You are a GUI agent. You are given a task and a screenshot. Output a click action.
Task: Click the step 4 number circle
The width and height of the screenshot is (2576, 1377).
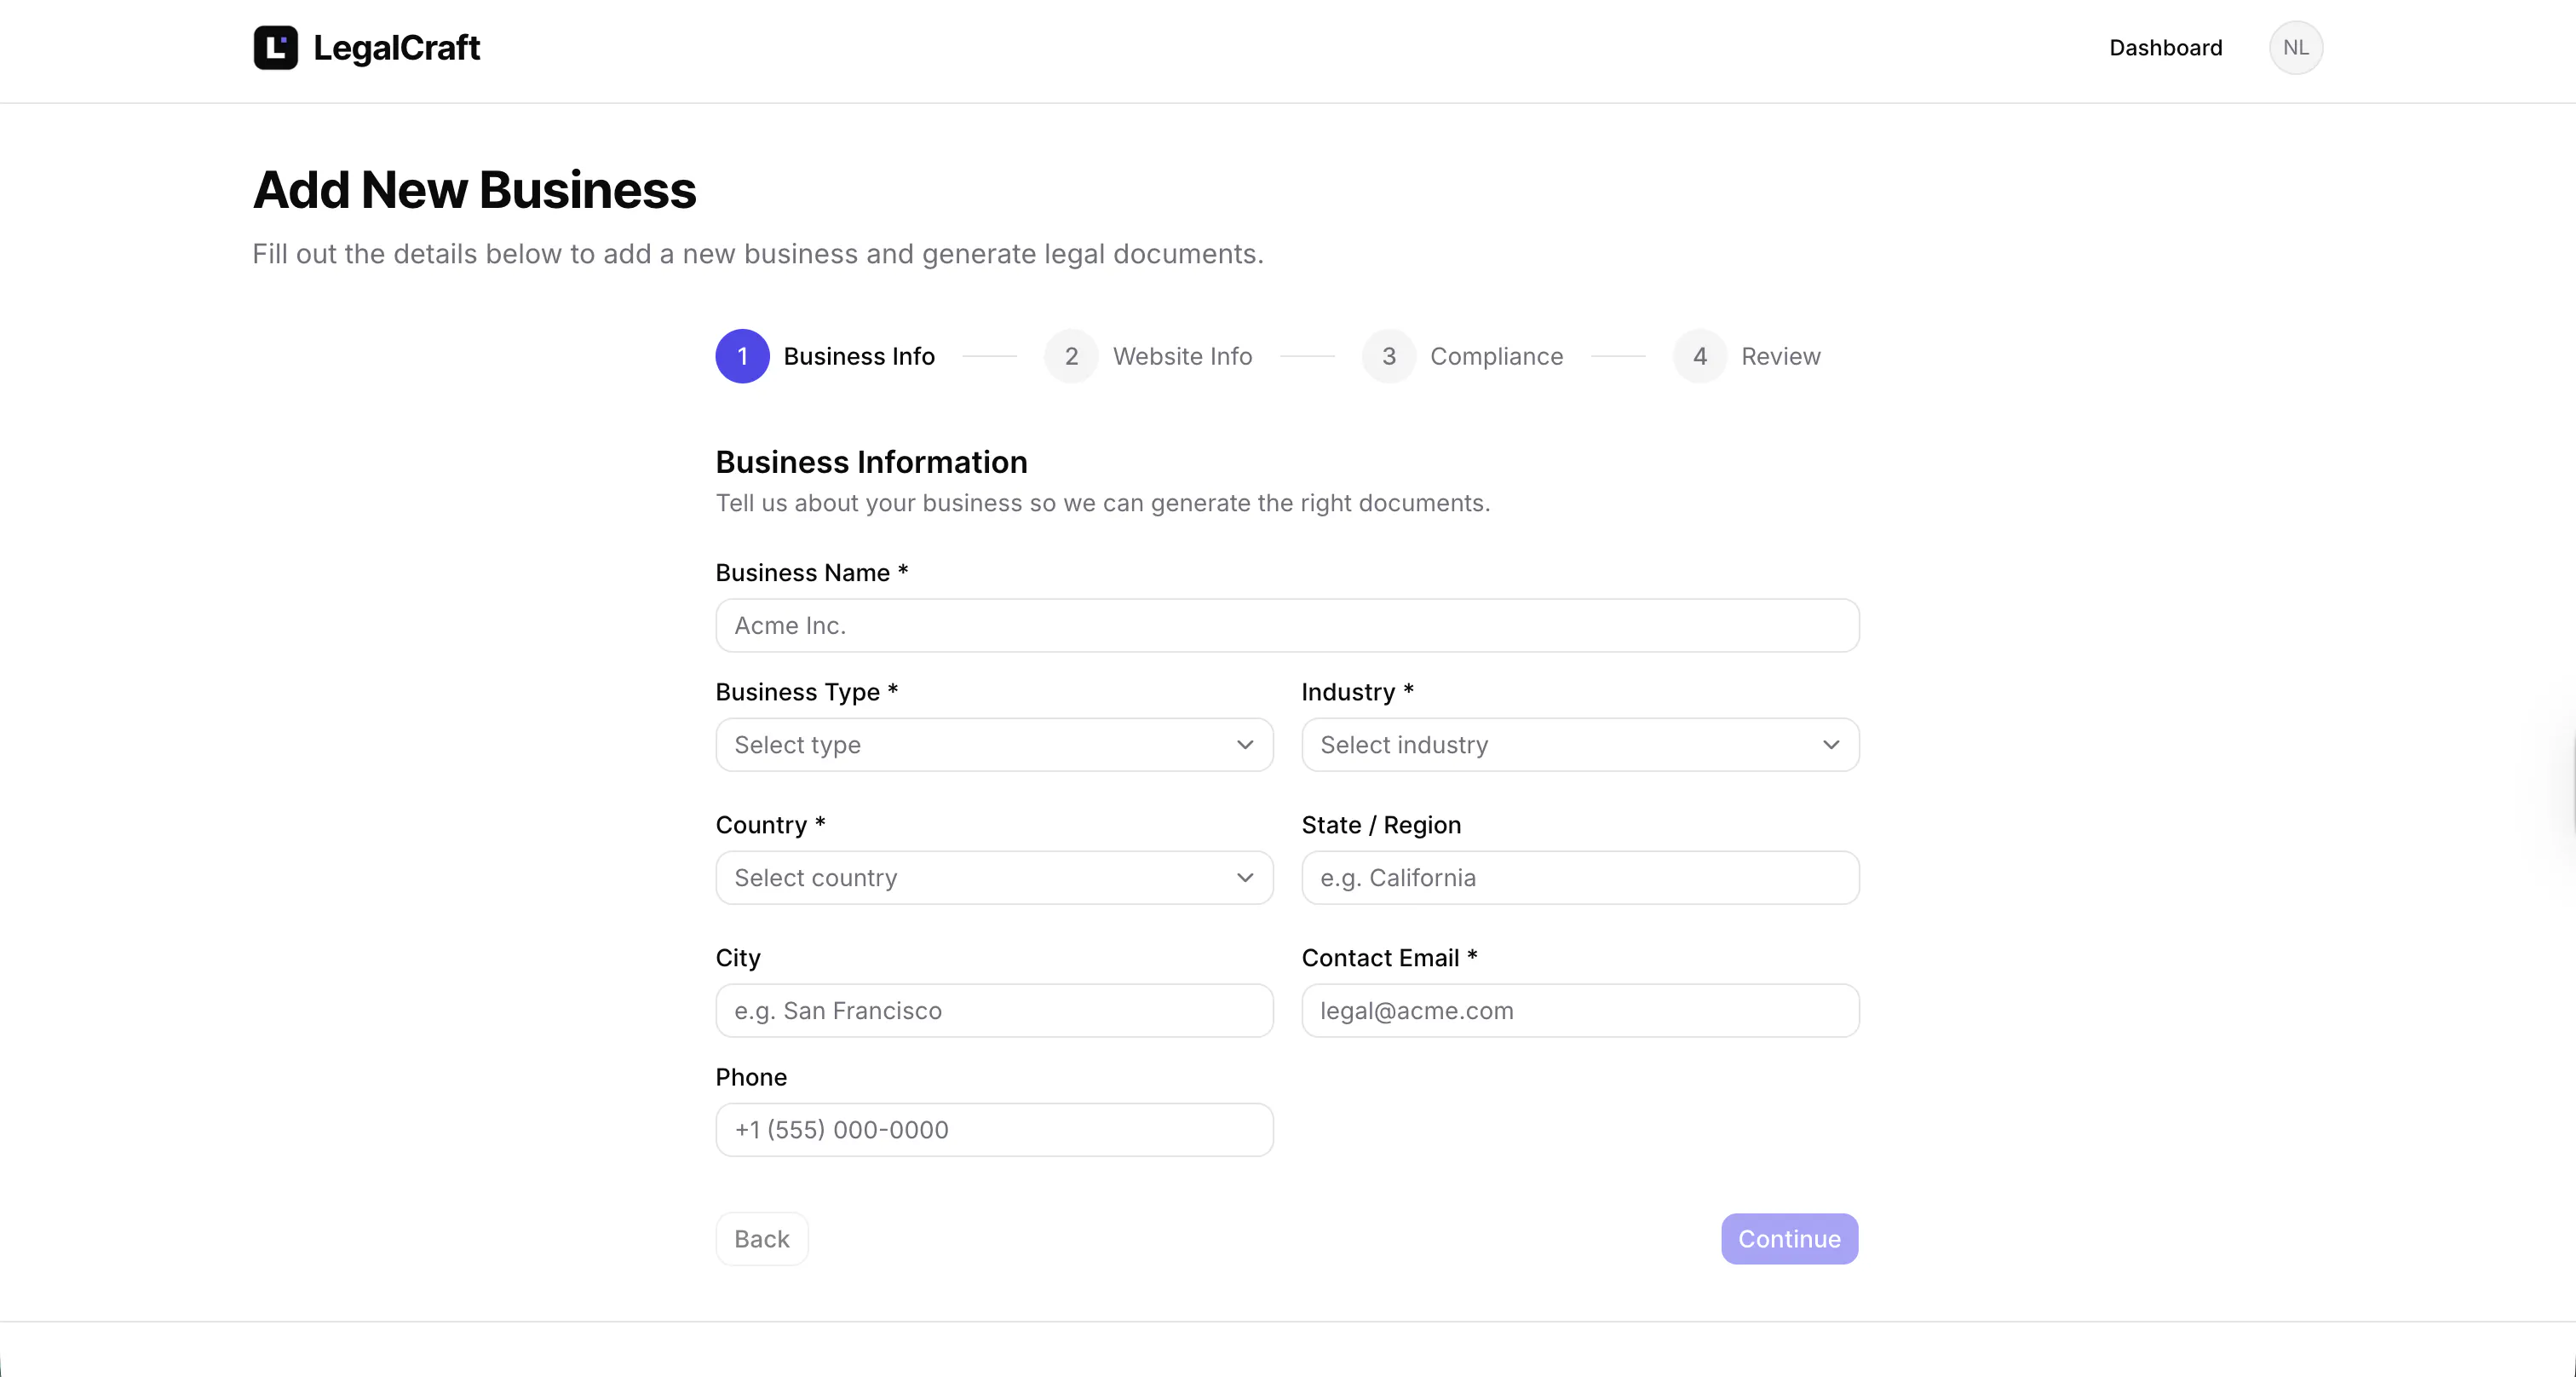[1699, 356]
